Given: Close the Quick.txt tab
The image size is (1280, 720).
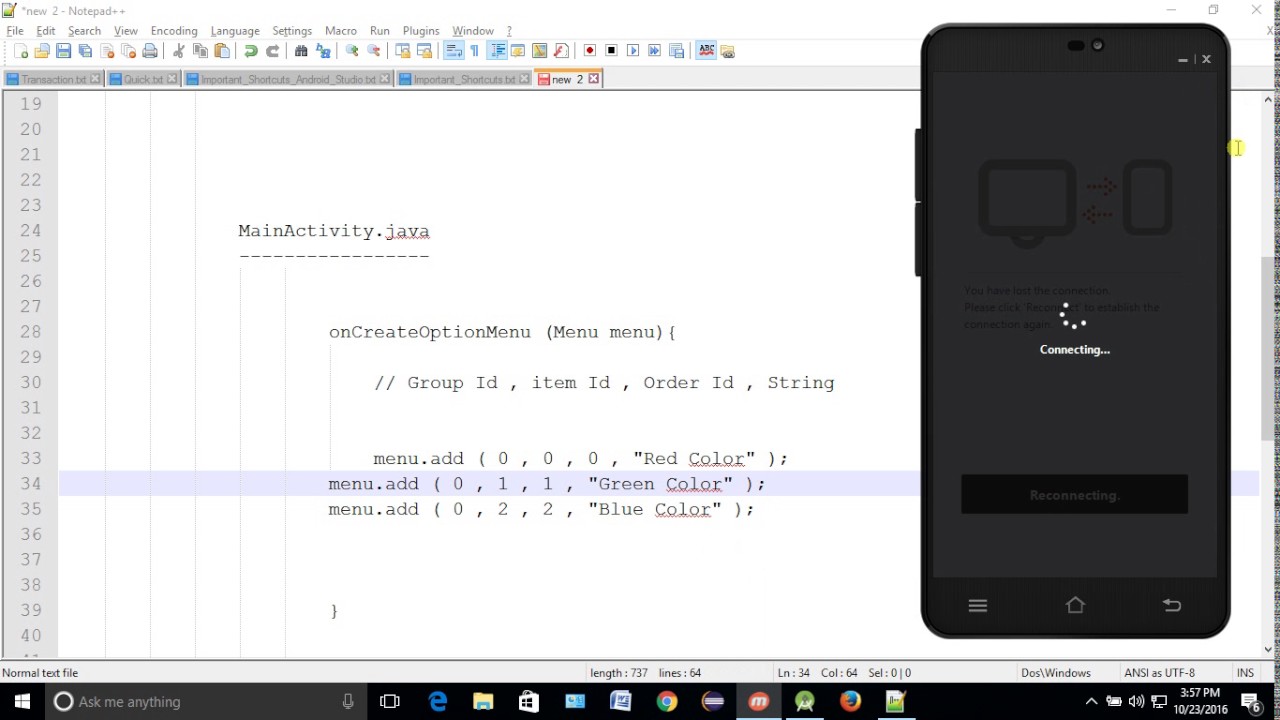Looking at the screenshot, I should point(172,79).
